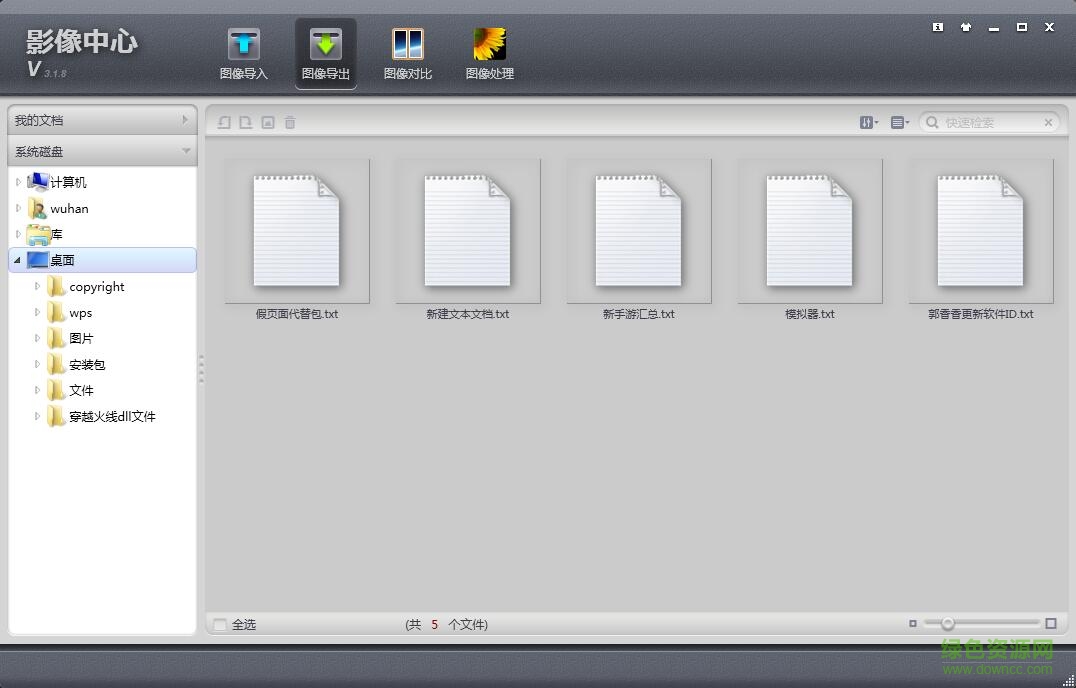Select the 安装包 folder in tree
The height and width of the screenshot is (688, 1076).
click(x=87, y=365)
